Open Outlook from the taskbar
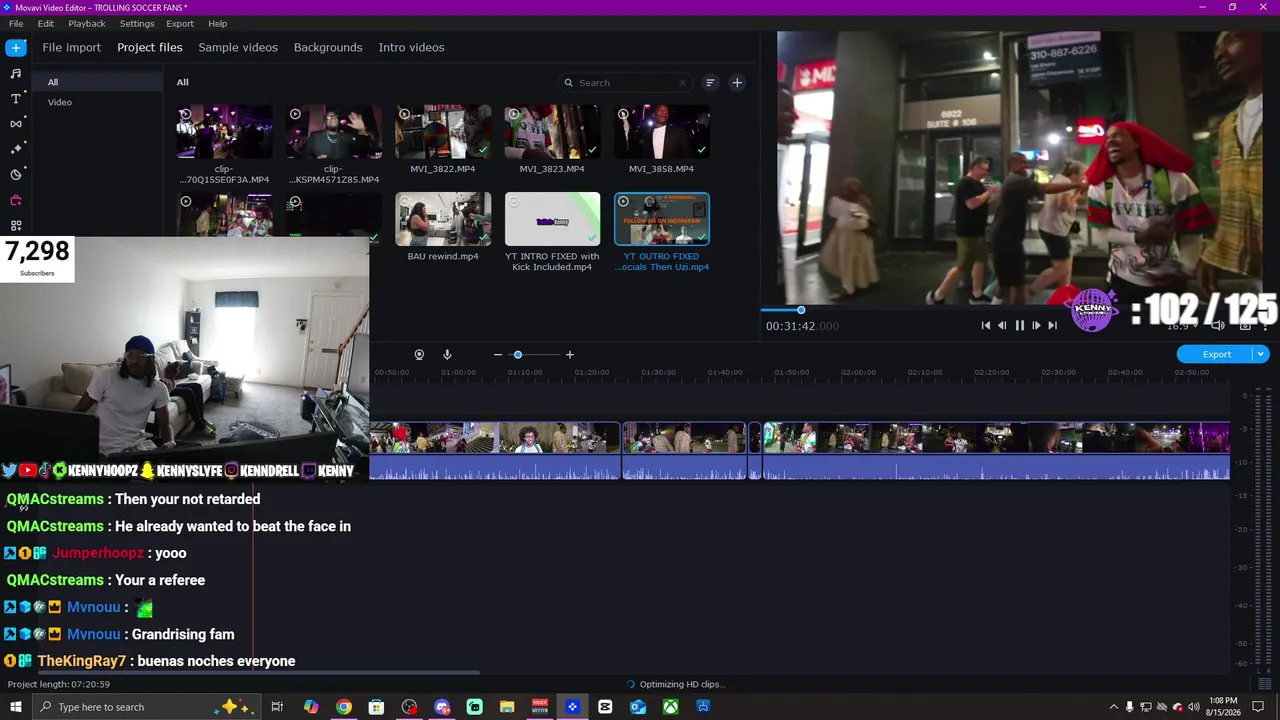Image resolution: width=1280 pixels, height=720 pixels. coord(638,707)
